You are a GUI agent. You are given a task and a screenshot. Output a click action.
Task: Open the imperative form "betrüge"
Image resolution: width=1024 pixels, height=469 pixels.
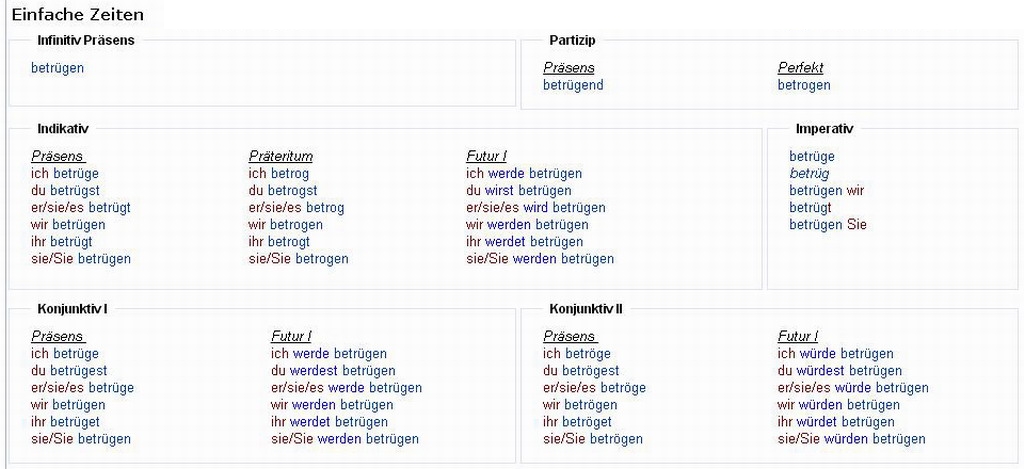811,156
